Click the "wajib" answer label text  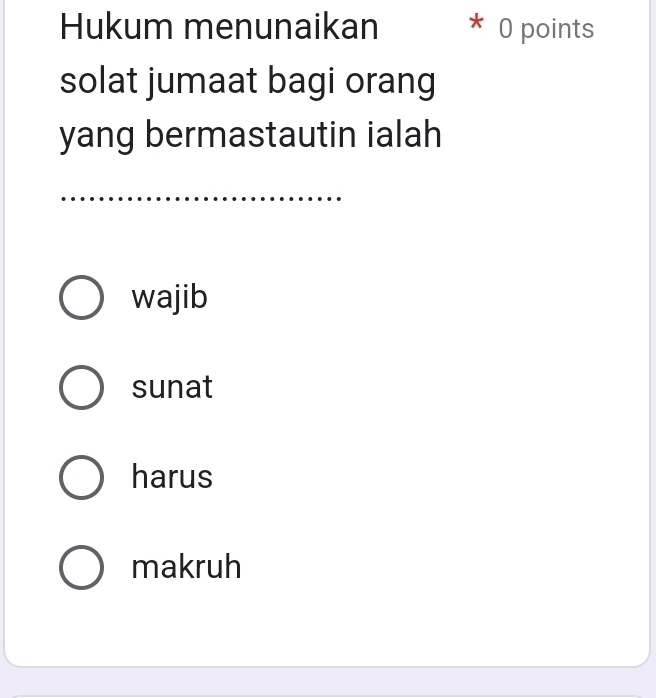tap(170, 298)
